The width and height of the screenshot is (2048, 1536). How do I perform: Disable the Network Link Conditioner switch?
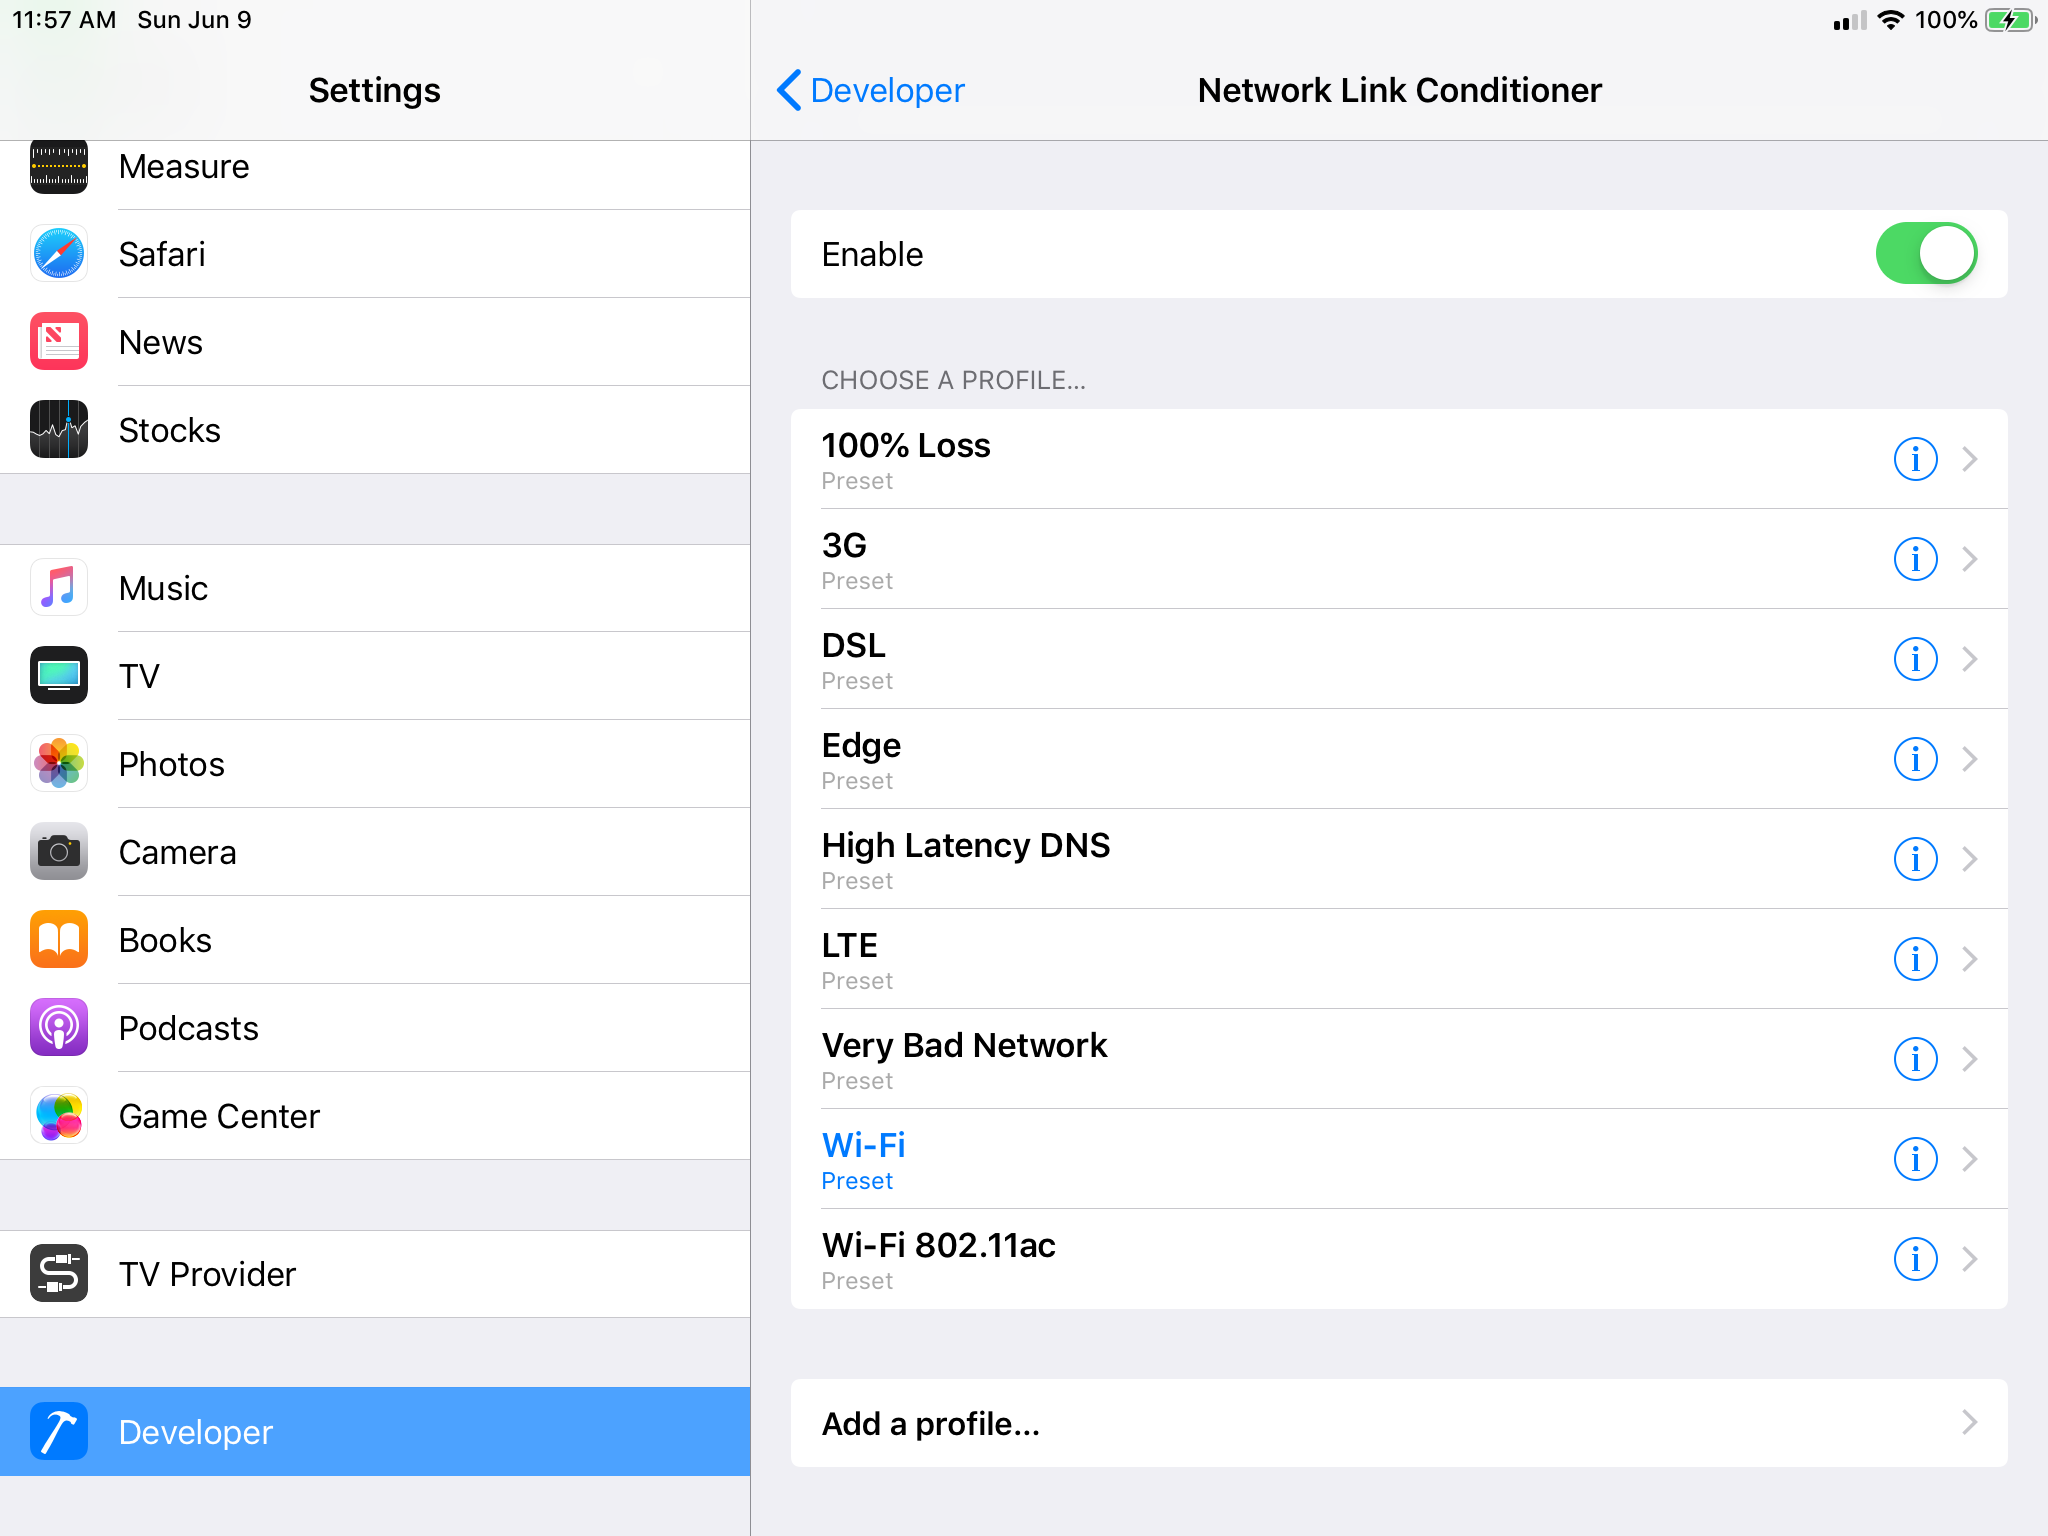pos(1926,254)
